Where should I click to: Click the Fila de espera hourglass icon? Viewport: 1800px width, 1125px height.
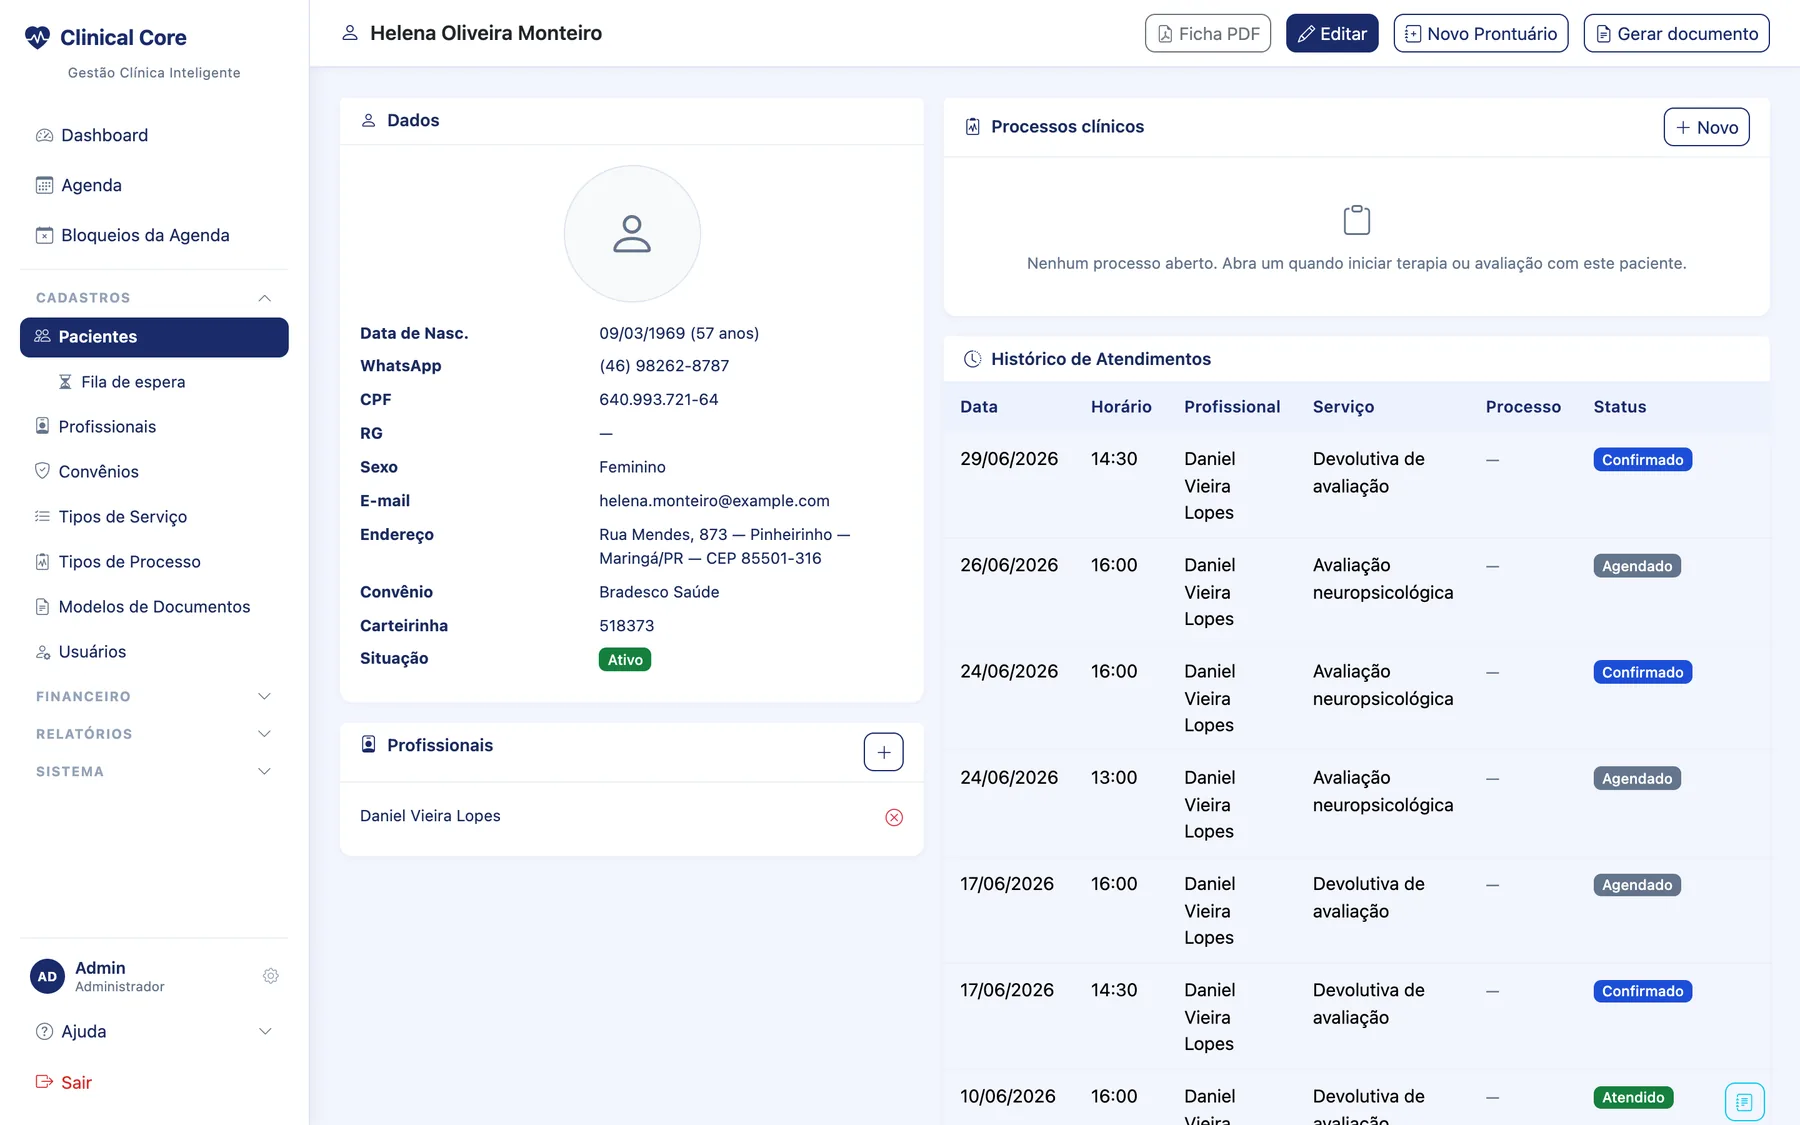click(65, 382)
